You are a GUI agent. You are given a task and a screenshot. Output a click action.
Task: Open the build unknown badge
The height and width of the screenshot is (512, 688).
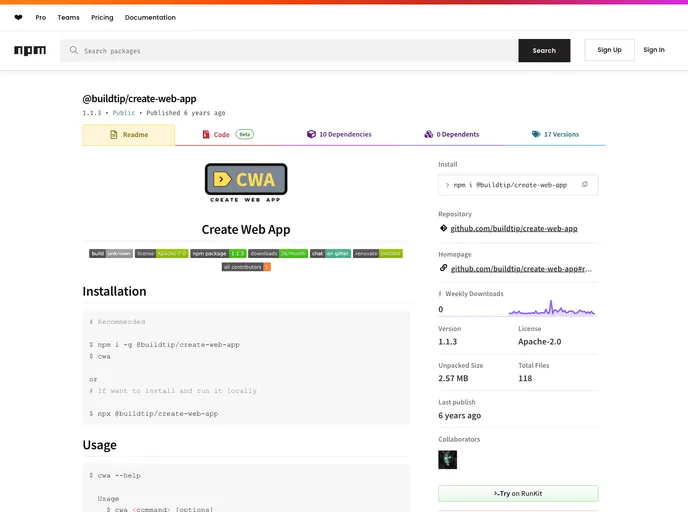tap(111, 254)
